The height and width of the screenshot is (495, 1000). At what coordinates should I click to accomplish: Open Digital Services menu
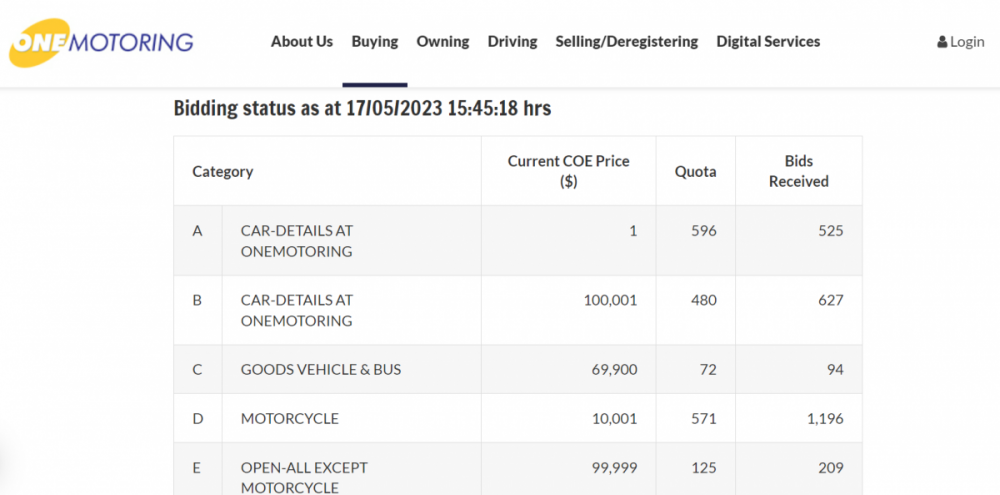767,42
